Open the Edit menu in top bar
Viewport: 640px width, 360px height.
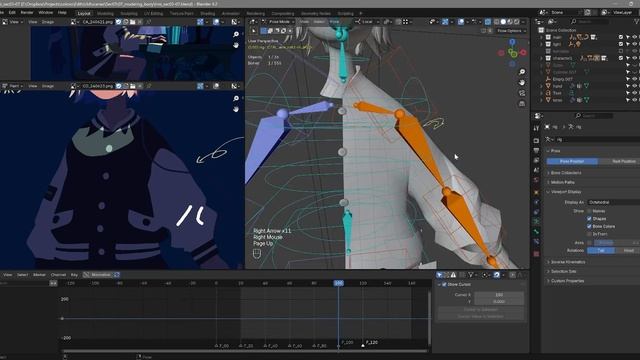12,13
